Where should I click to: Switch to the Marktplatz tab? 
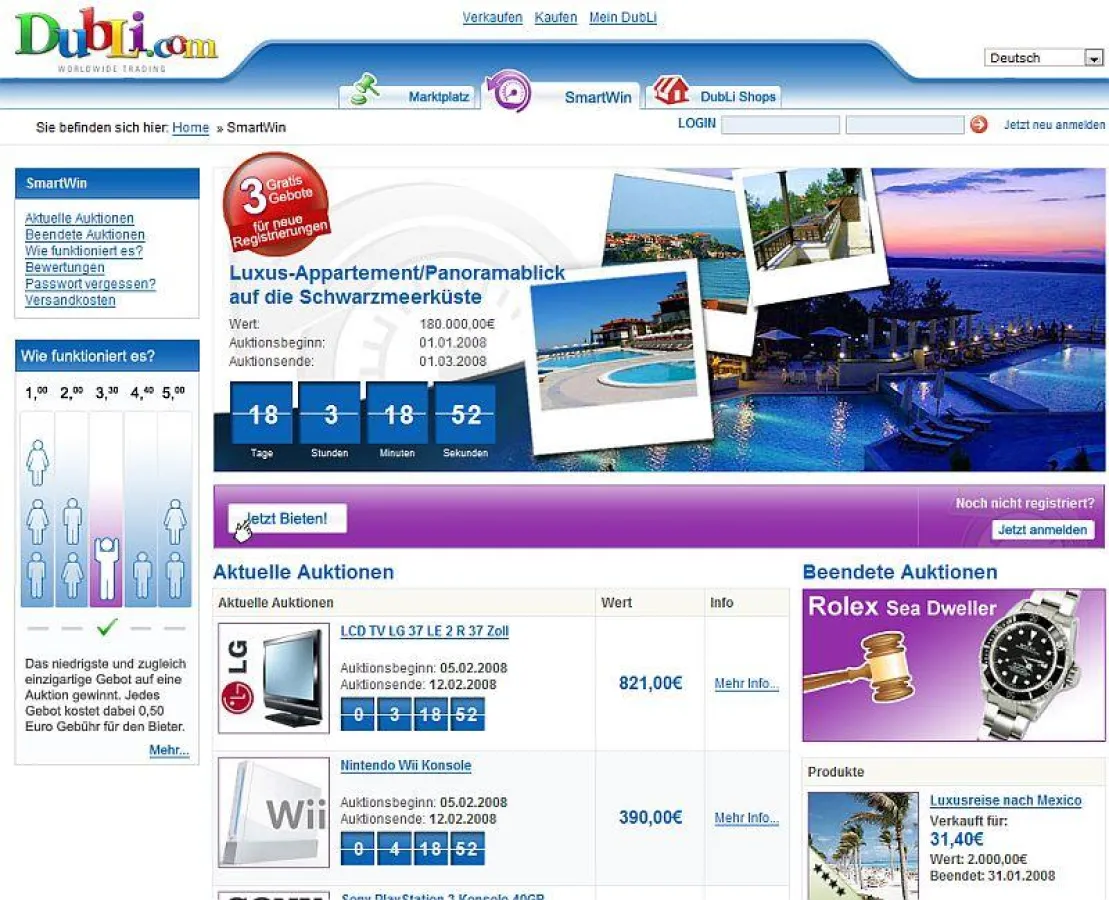pyautogui.click(x=438, y=97)
